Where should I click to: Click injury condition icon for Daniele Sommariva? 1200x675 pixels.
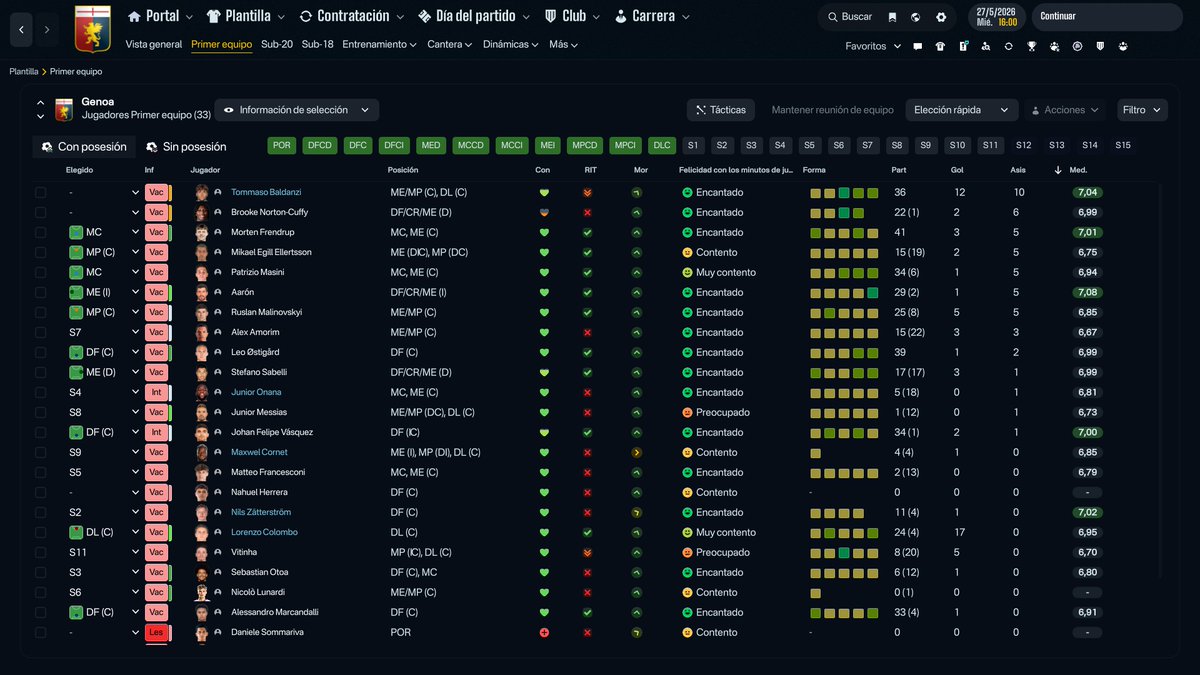coord(544,632)
